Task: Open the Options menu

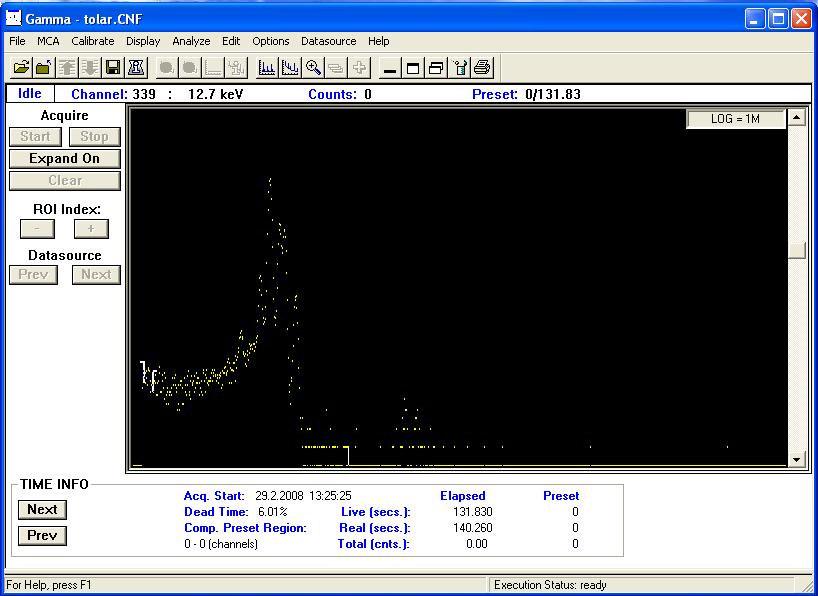Action: click(271, 41)
